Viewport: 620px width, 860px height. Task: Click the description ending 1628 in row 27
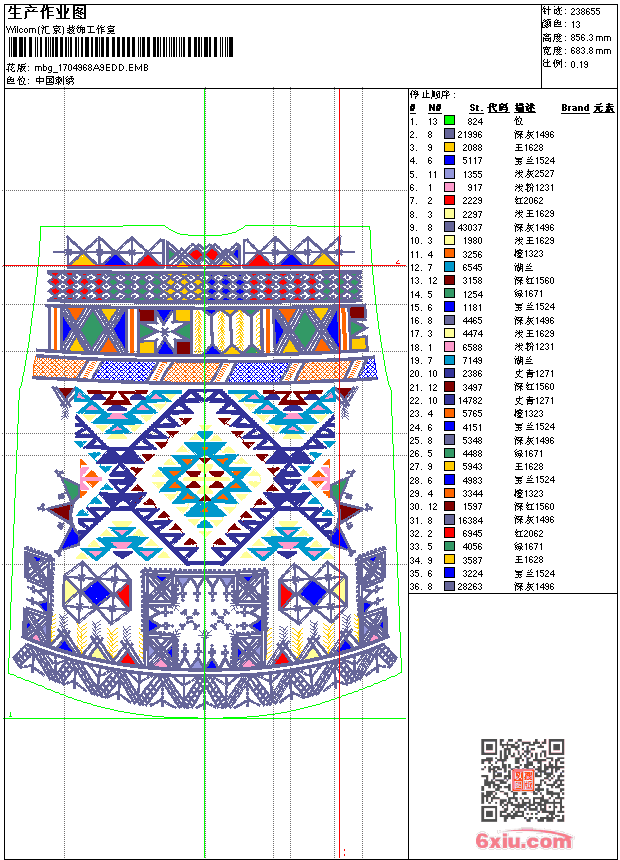[x=529, y=466]
